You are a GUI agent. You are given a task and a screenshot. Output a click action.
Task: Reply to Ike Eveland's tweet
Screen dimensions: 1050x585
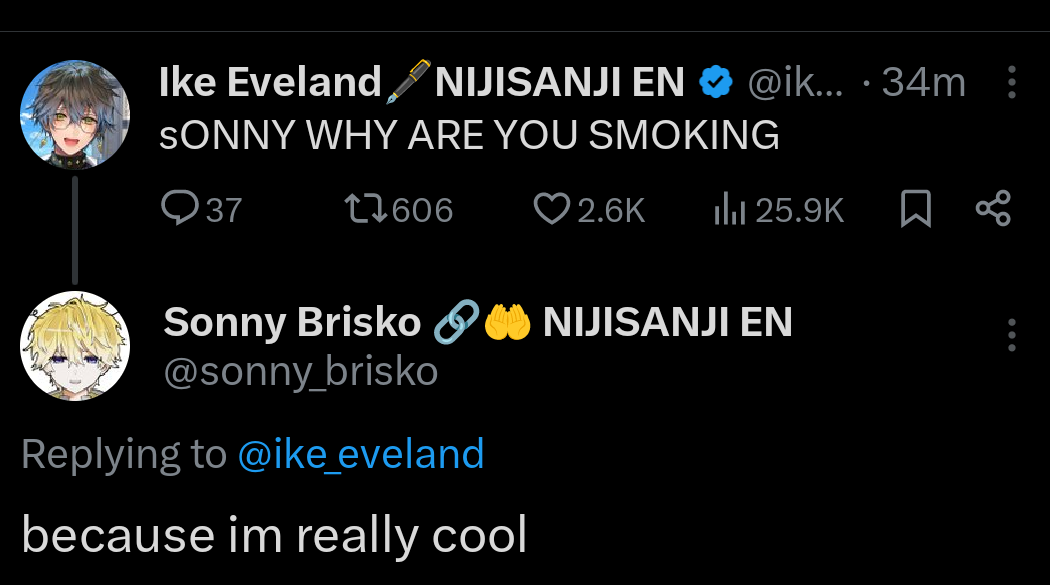(180, 209)
